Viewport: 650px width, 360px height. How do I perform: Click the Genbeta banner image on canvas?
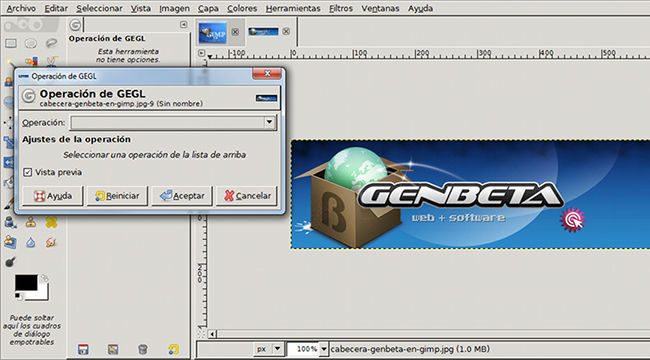471,194
